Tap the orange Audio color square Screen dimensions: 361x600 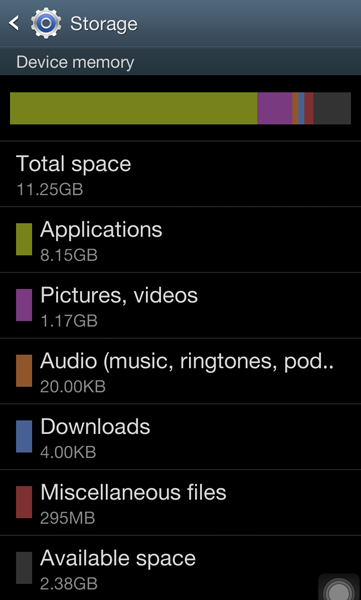[x=24, y=371]
